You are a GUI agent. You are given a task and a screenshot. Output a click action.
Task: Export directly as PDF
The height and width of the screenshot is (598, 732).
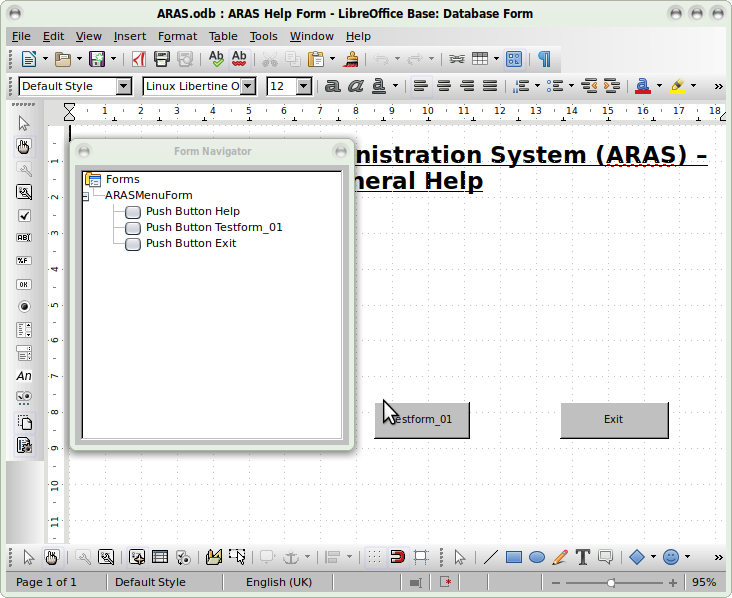click(x=139, y=59)
